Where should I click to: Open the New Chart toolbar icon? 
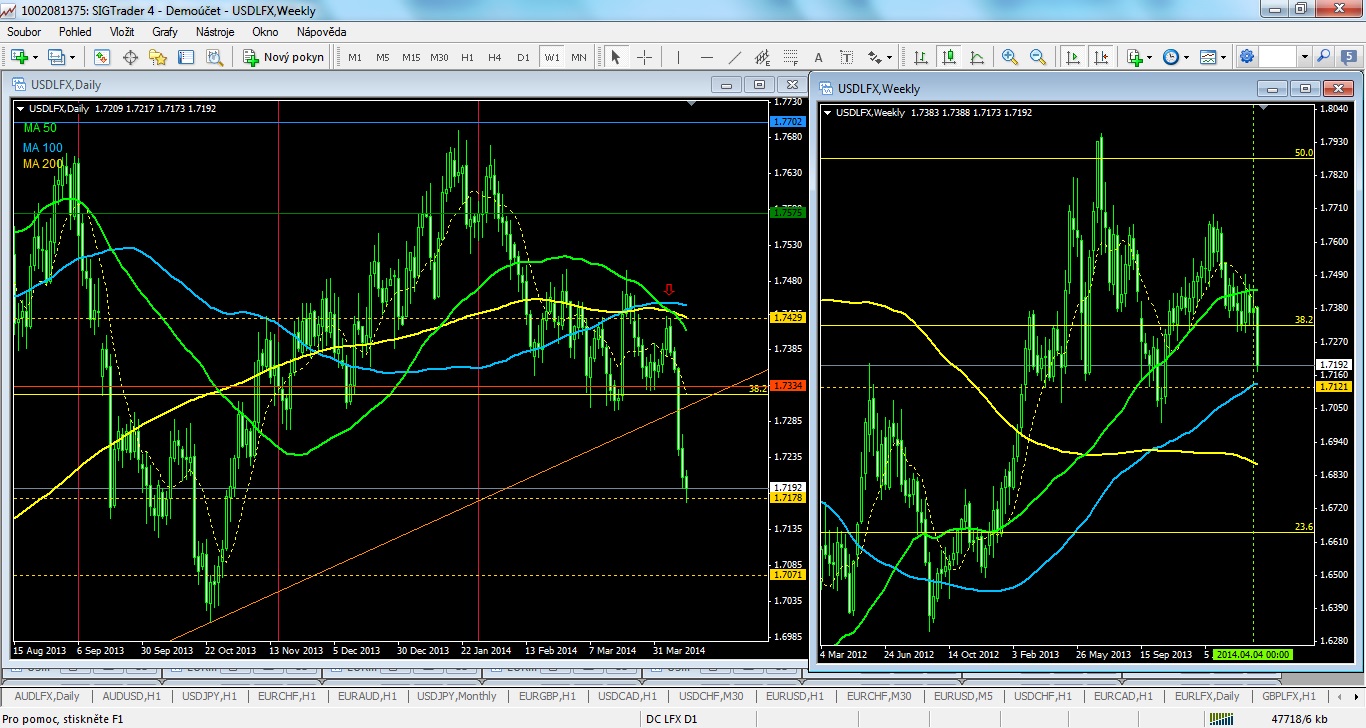[18, 57]
